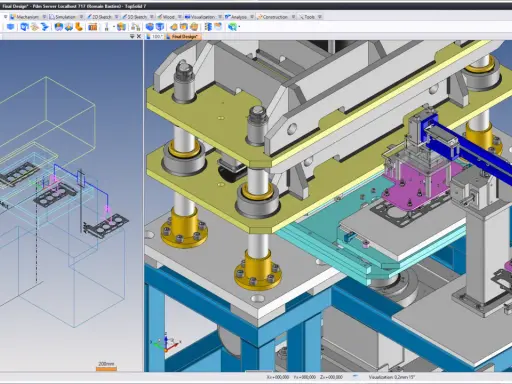Click the blue cube with magnifier toolbar icon
The width and height of the screenshot is (512, 384).
click(24, 27)
